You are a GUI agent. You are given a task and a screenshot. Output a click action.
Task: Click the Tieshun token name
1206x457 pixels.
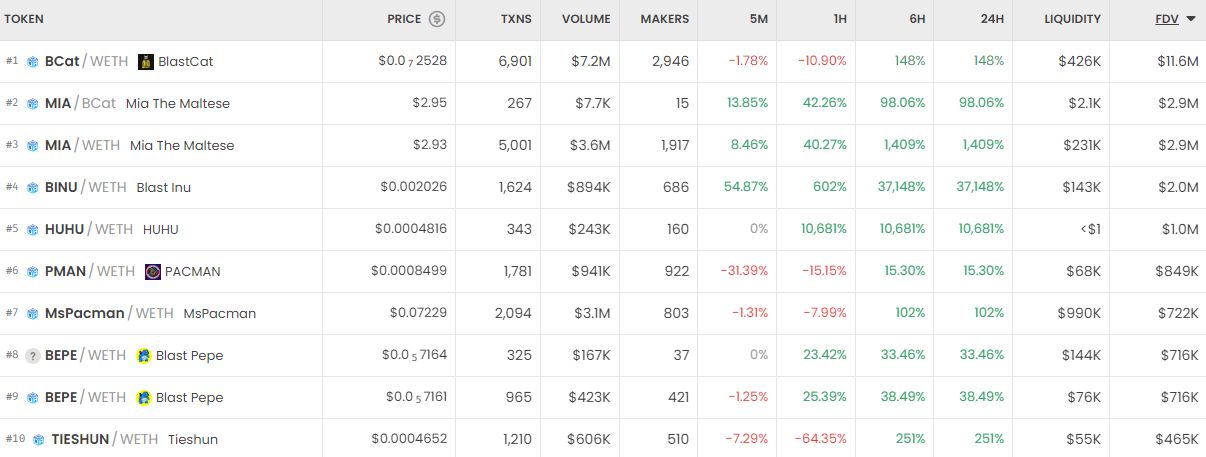193,439
